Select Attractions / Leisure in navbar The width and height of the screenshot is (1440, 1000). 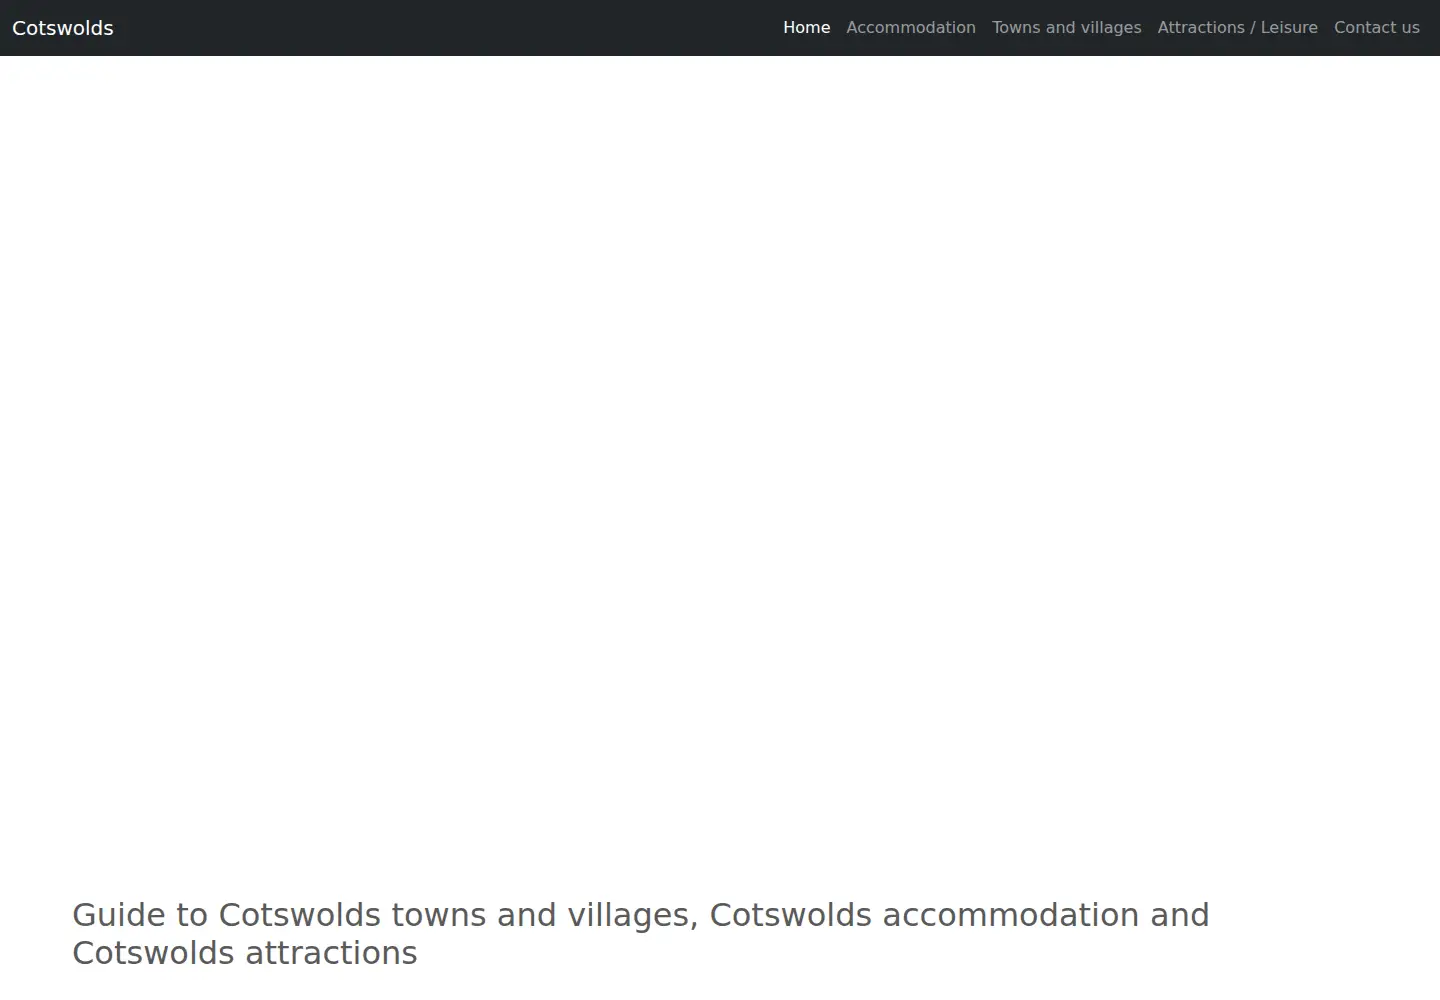pyautogui.click(x=1237, y=28)
